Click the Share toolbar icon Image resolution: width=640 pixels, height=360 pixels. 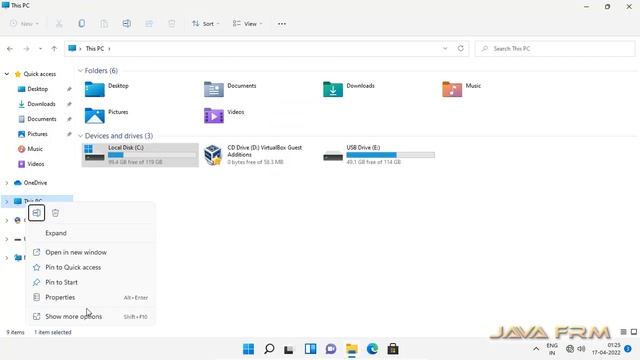point(149,24)
